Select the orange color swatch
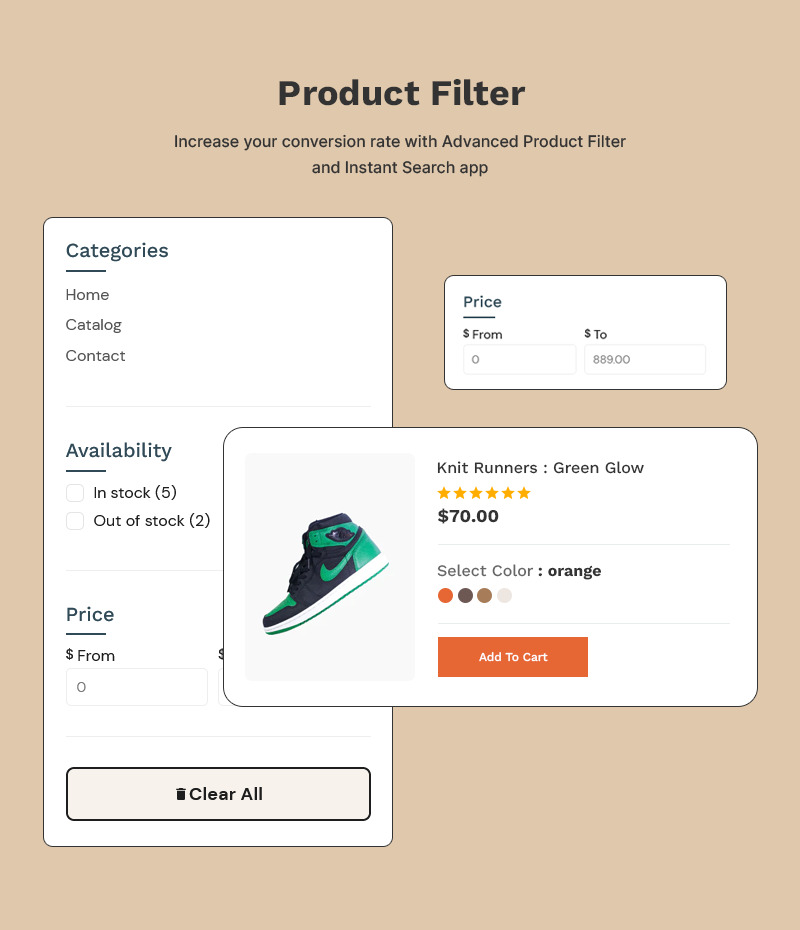This screenshot has width=800, height=930. pyautogui.click(x=445, y=595)
